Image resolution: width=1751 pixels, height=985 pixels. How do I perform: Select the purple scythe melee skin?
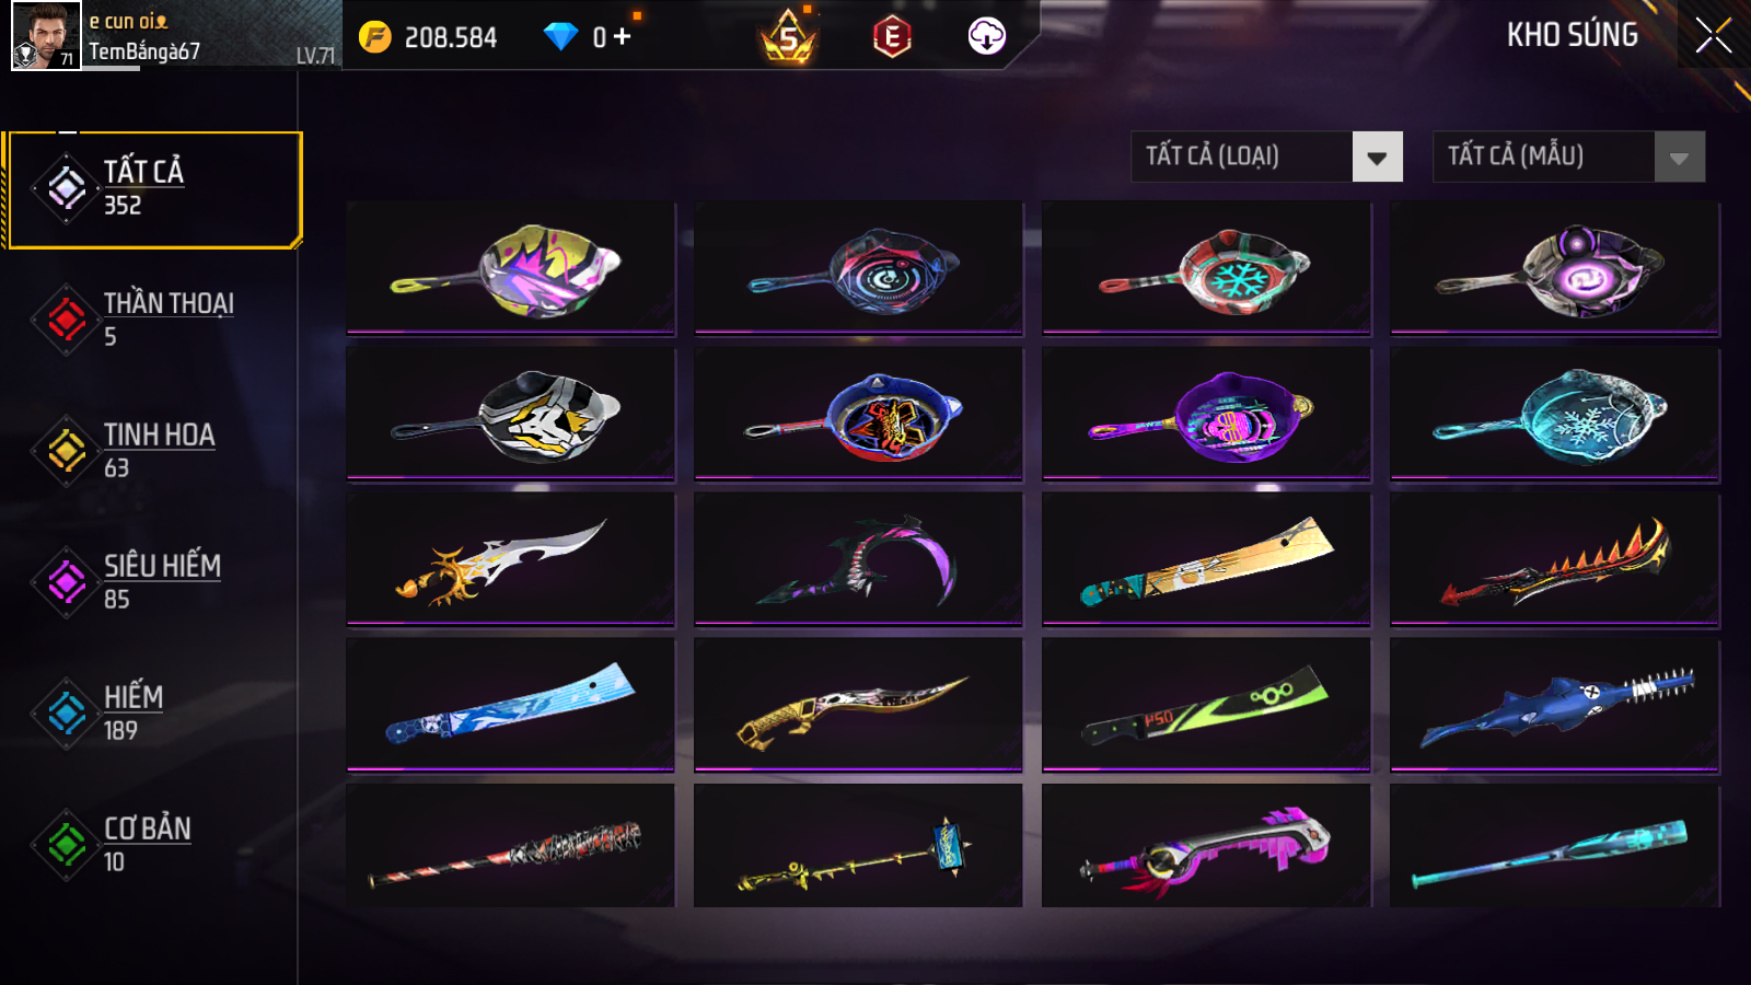pyautogui.click(x=859, y=560)
